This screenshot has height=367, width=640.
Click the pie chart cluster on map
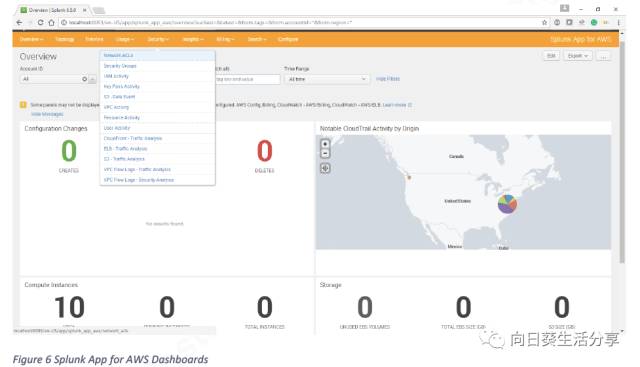[x=507, y=204]
